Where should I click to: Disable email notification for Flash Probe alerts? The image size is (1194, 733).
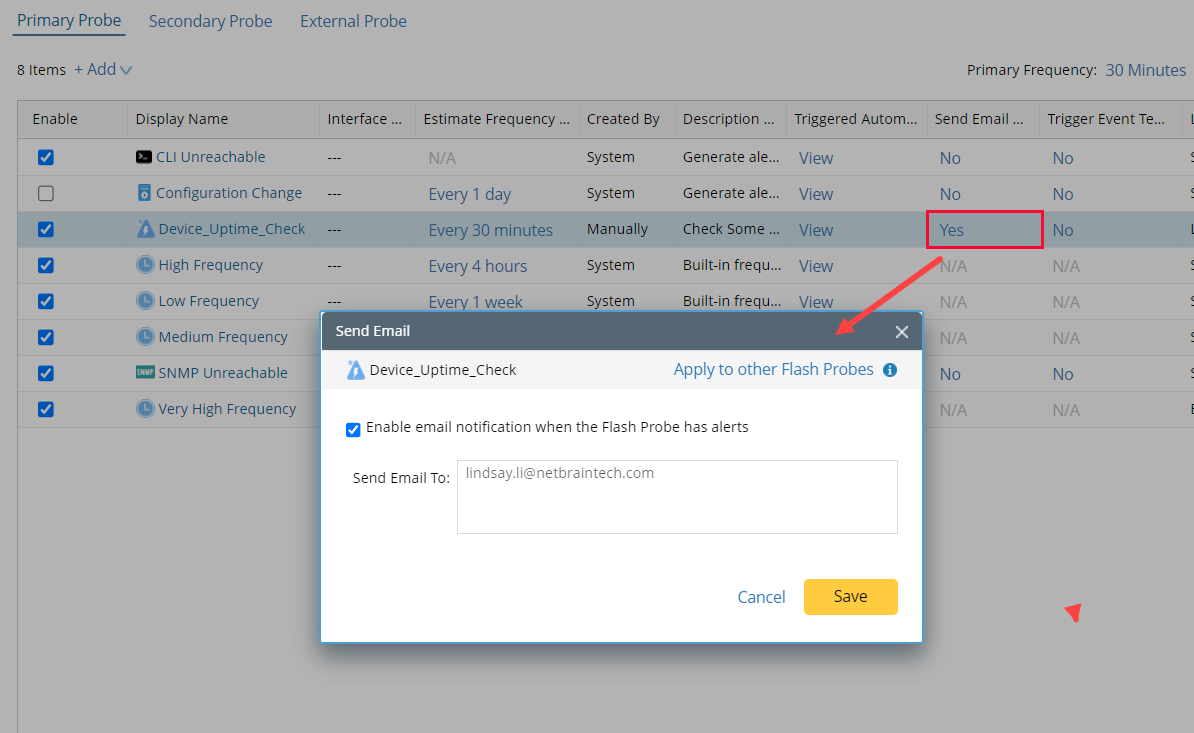click(x=353, y=429)
